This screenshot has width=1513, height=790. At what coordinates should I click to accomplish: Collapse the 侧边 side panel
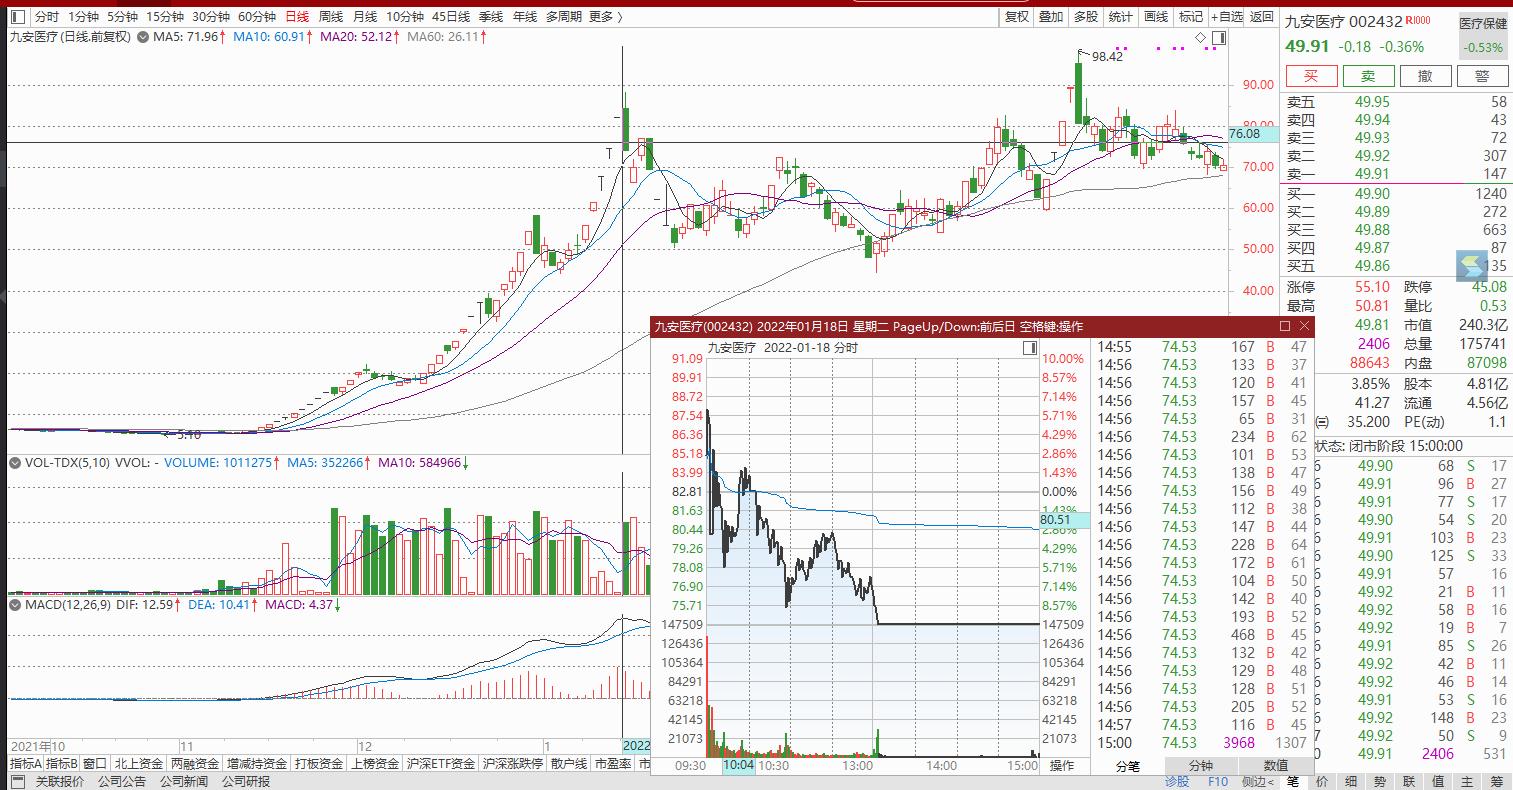click(1258, 782)
